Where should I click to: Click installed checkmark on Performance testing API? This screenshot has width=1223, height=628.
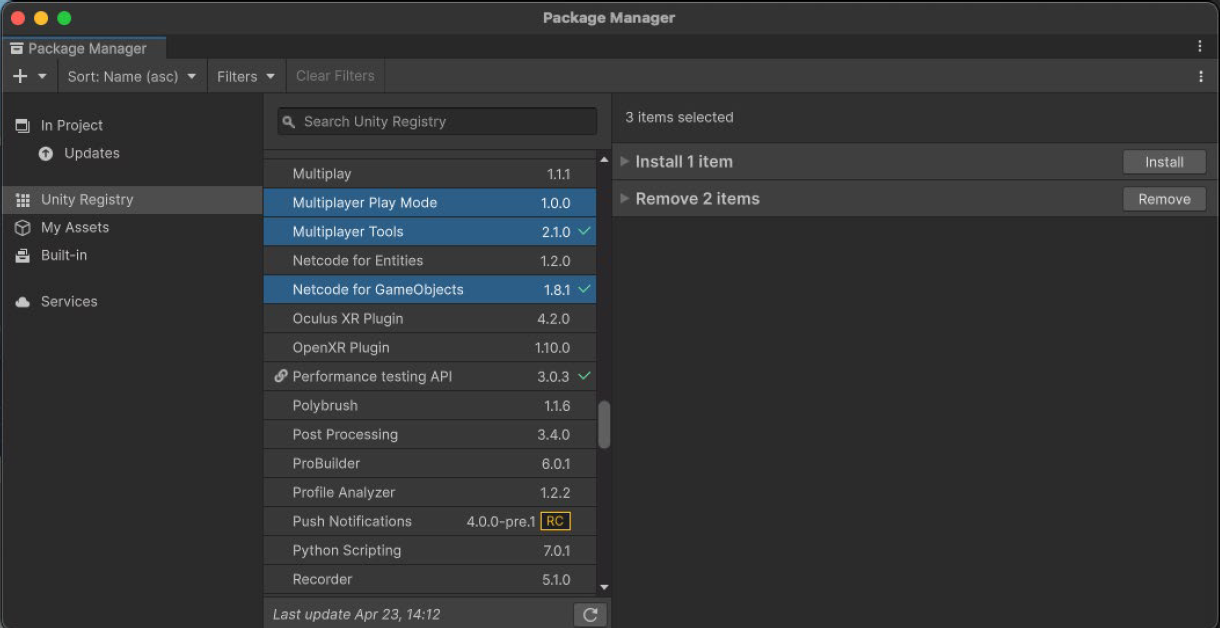click(585, 376)
